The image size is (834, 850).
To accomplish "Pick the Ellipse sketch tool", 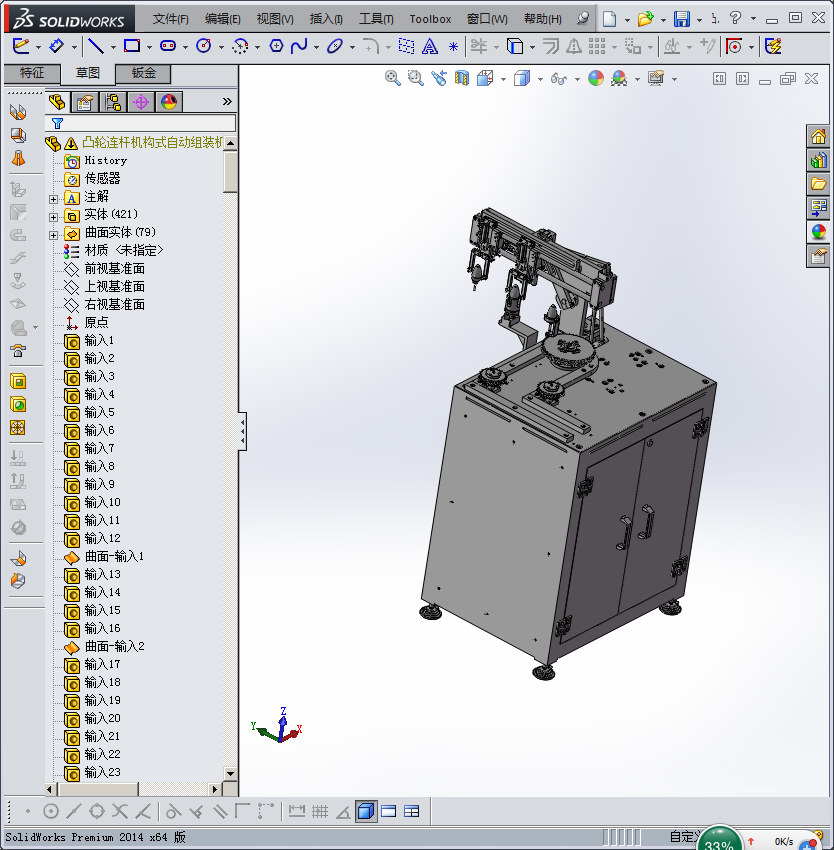I will point(335,46).
